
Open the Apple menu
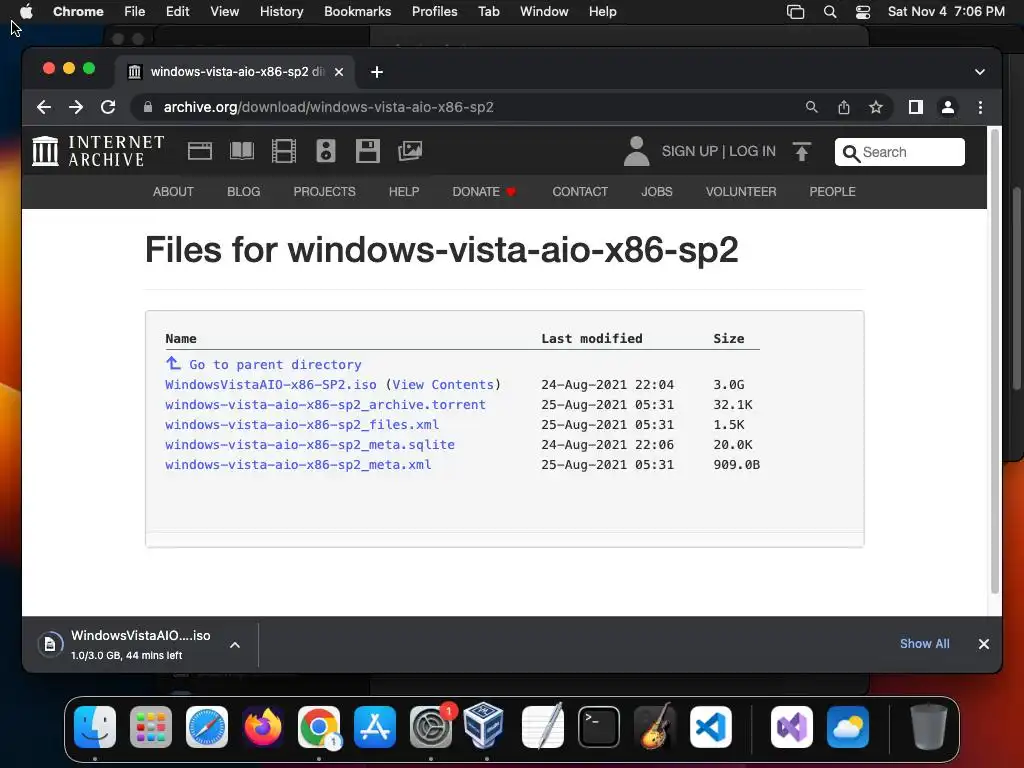[26, 12]
